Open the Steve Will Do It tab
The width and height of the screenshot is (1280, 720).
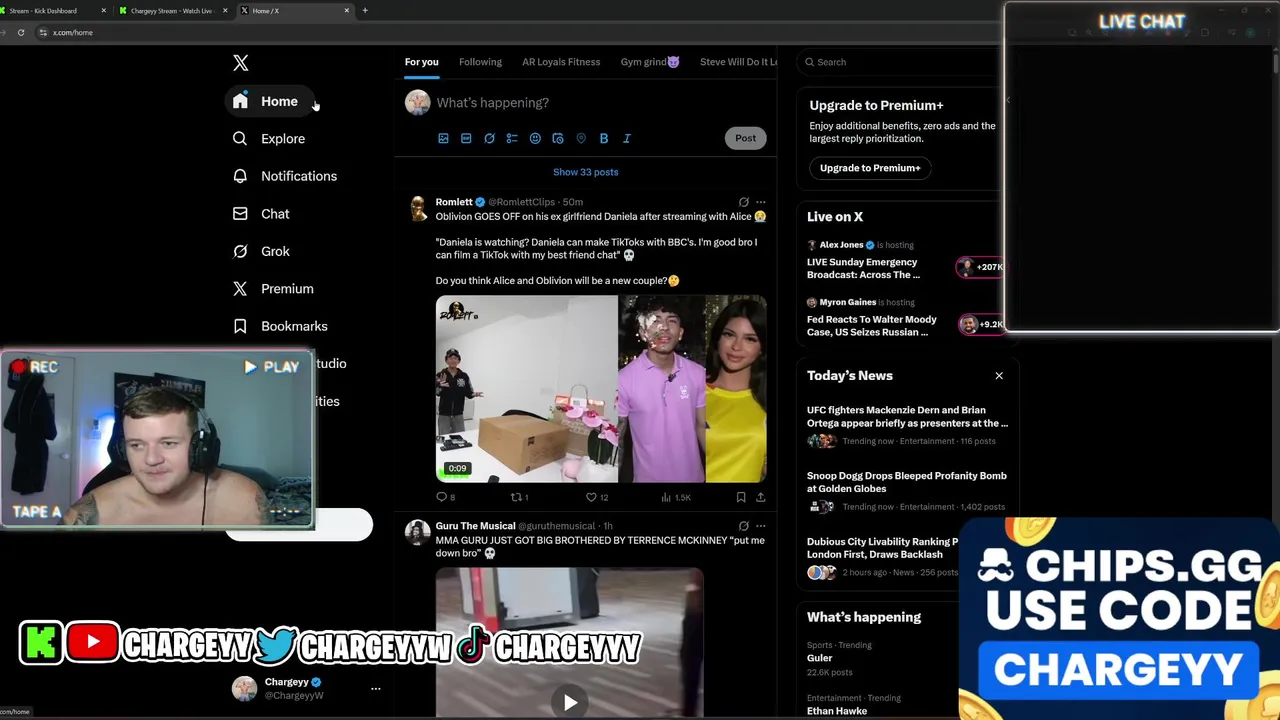738,62
